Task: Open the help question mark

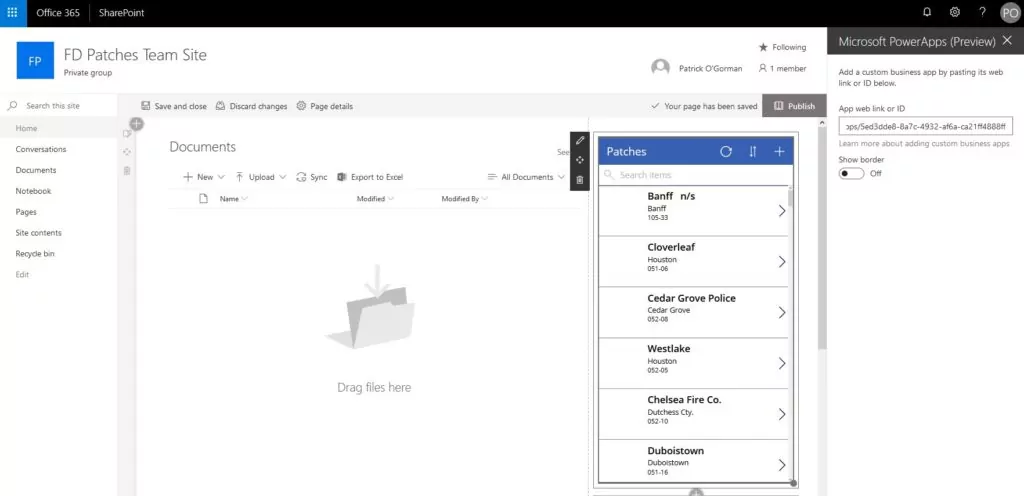Action: click(982, 12)
